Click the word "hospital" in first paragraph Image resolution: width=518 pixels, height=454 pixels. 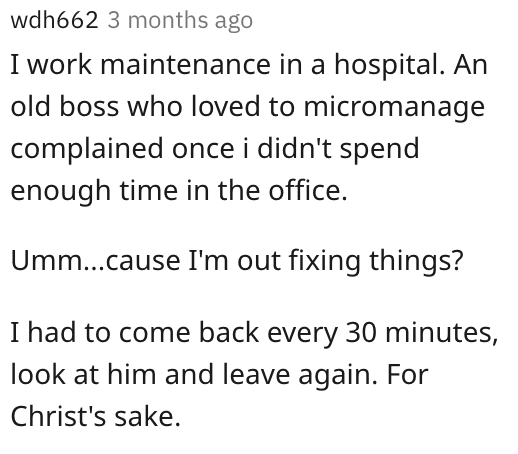[389, 66]
